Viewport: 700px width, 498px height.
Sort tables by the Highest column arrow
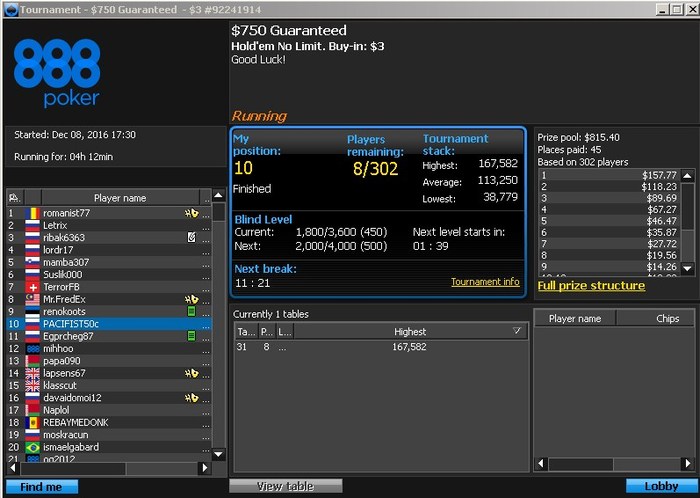517,331
